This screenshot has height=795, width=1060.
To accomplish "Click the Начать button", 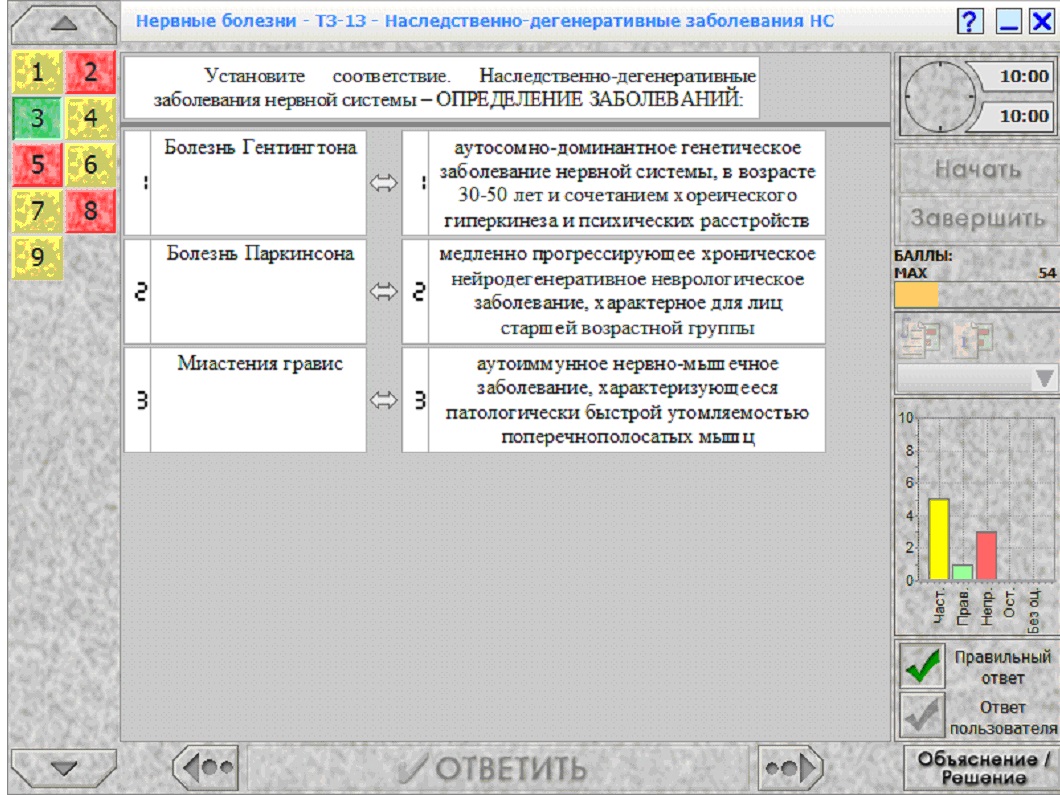I will pyautogui.click(x=977, y=169).
